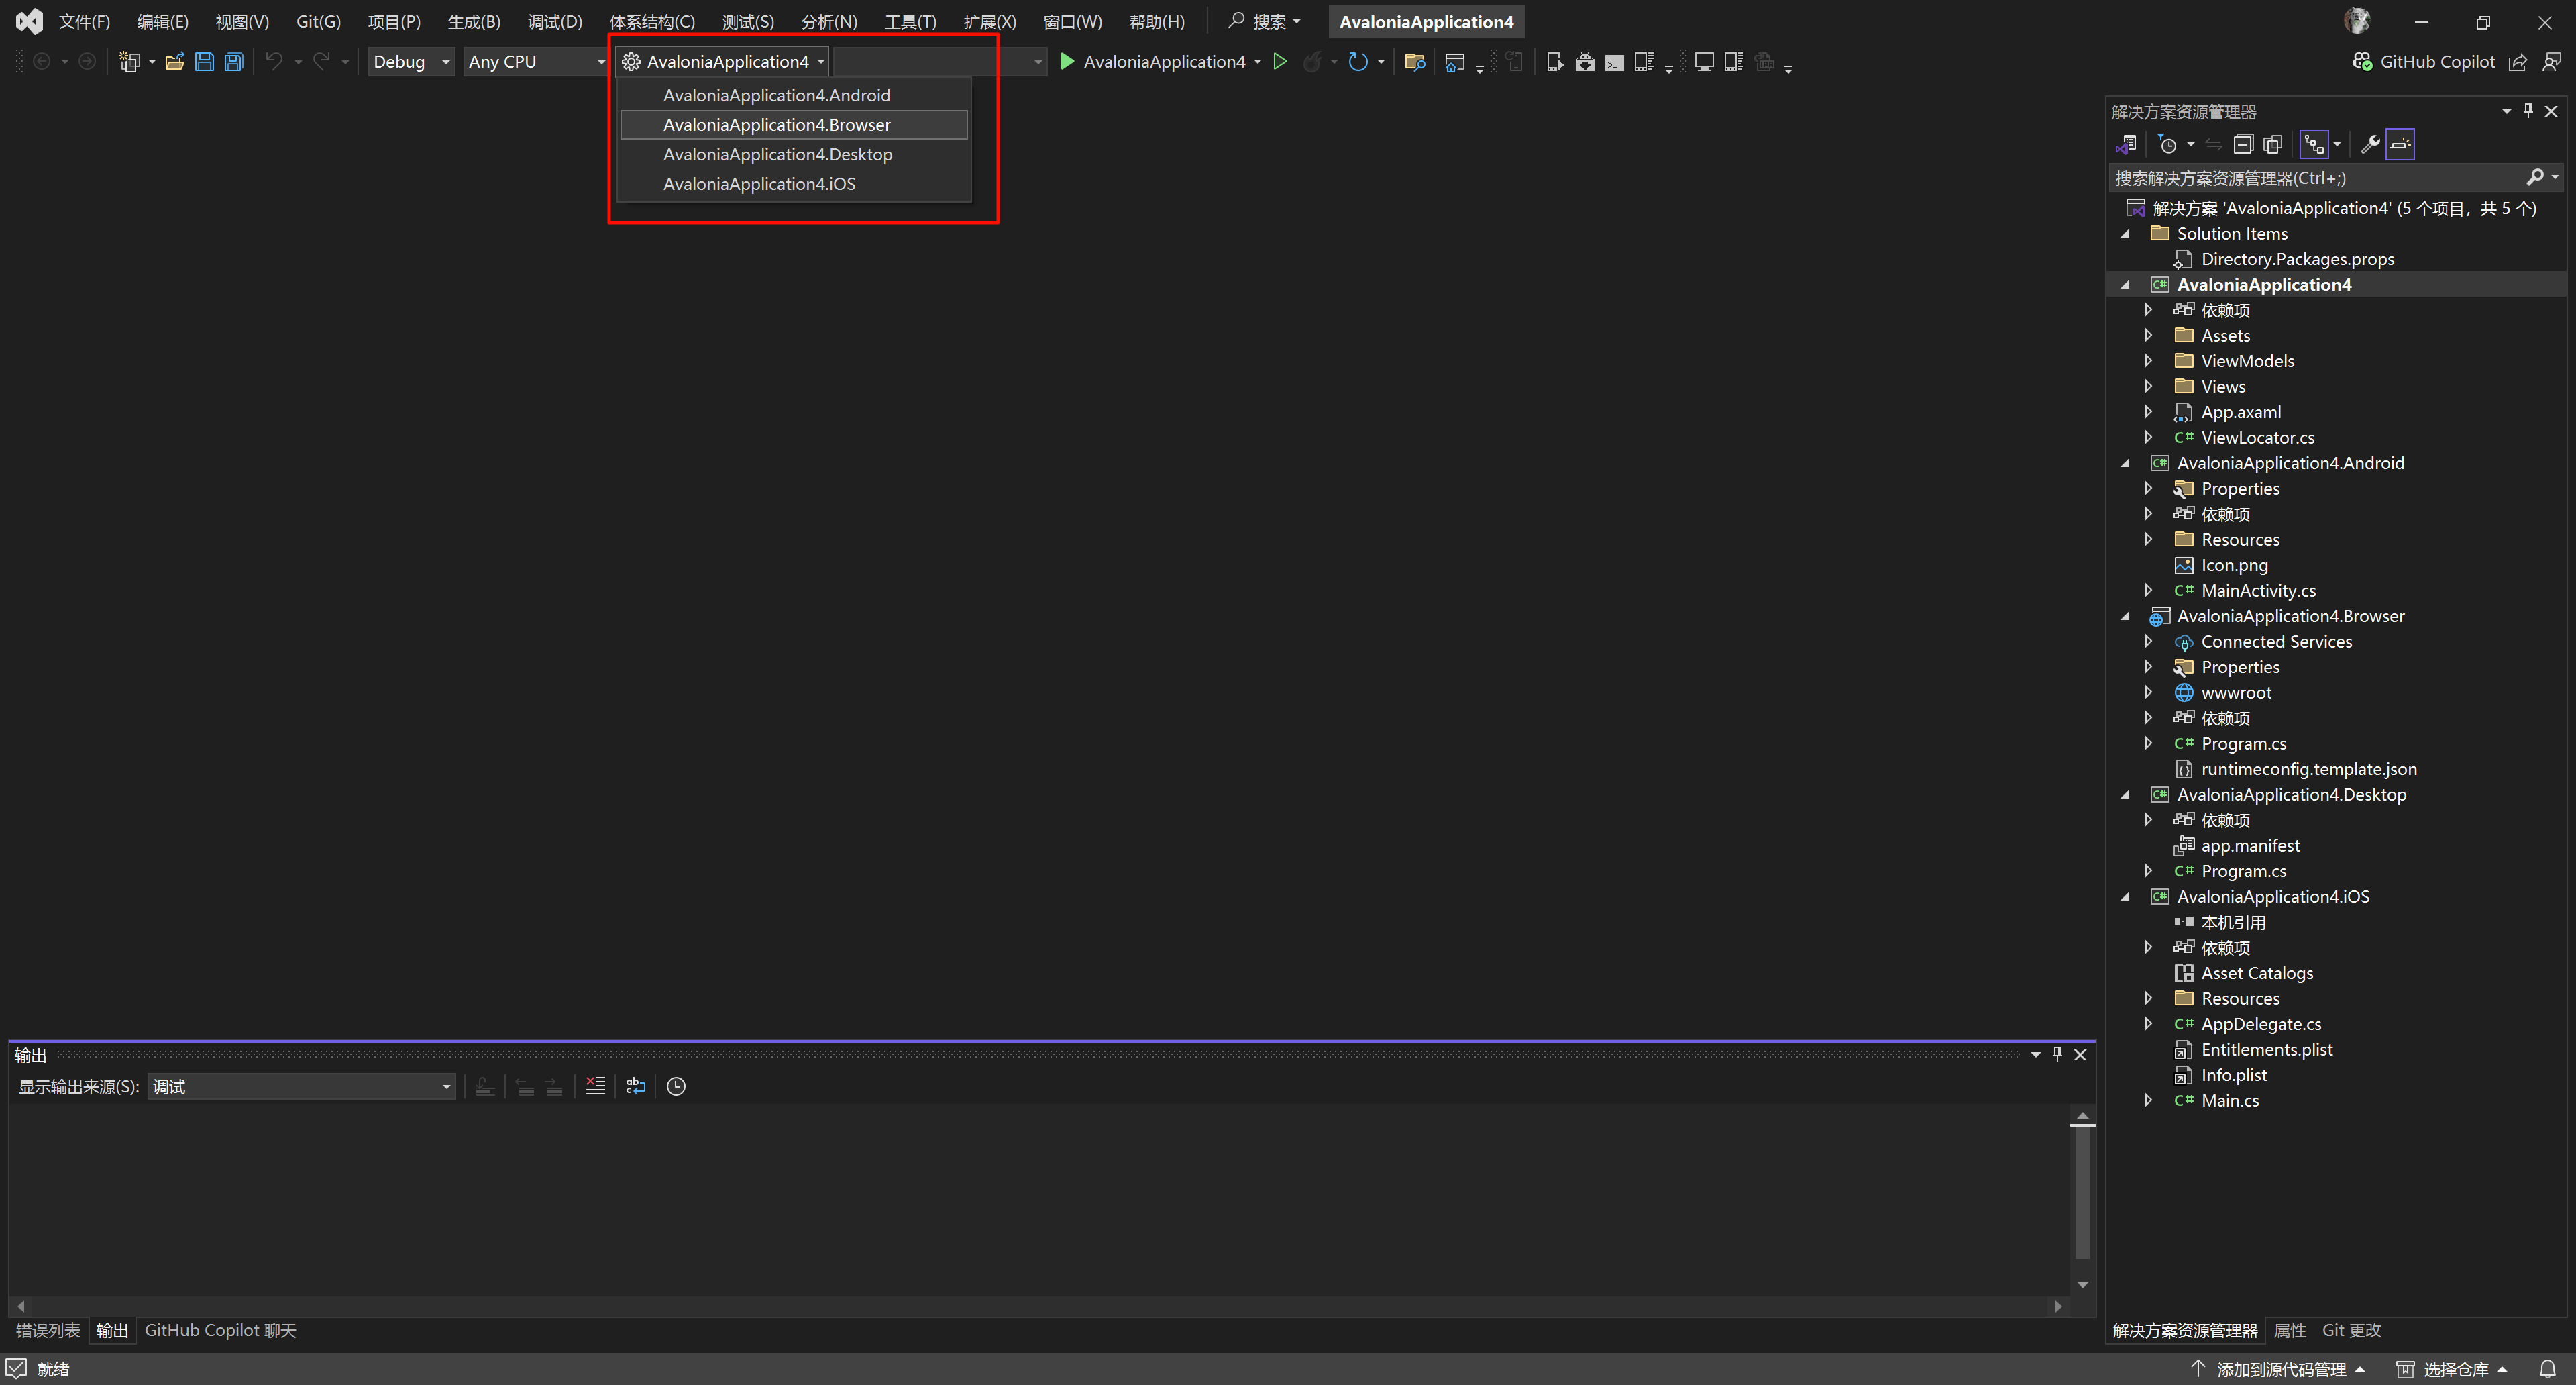Switch to the 错误列表 tab
This screenshot has width=2576, height=1385.
pyautogui.click(x=48, y=1330)
